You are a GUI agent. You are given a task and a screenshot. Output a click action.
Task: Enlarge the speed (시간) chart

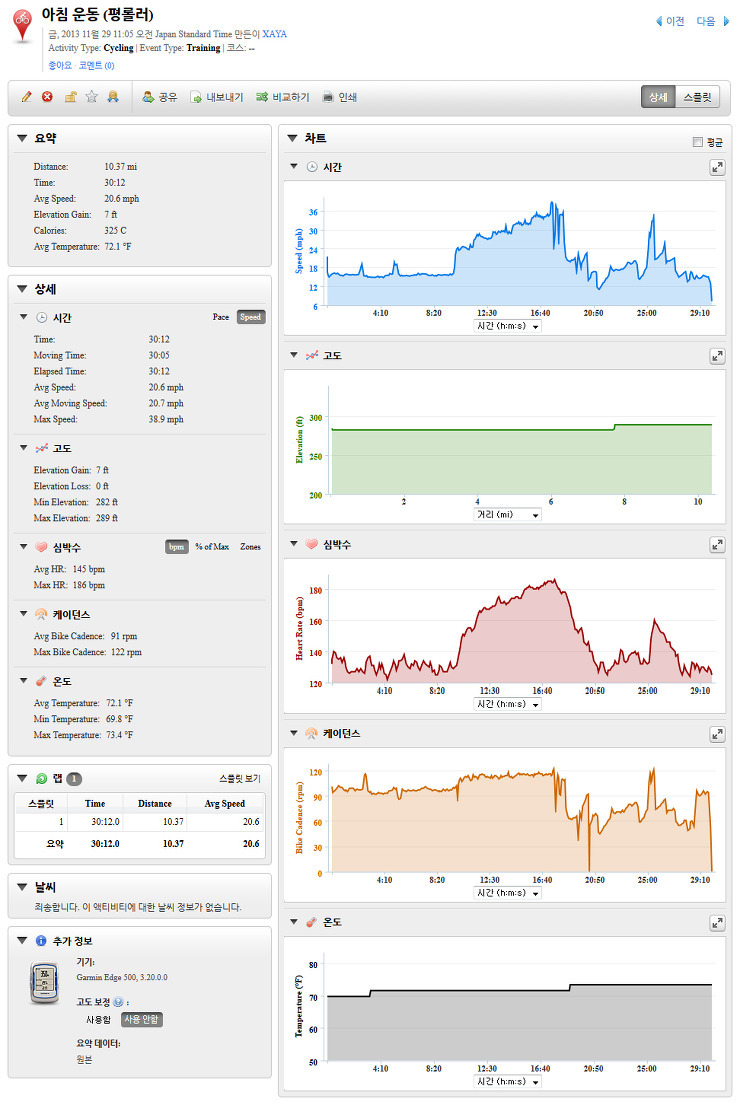[x=717, y=168]
